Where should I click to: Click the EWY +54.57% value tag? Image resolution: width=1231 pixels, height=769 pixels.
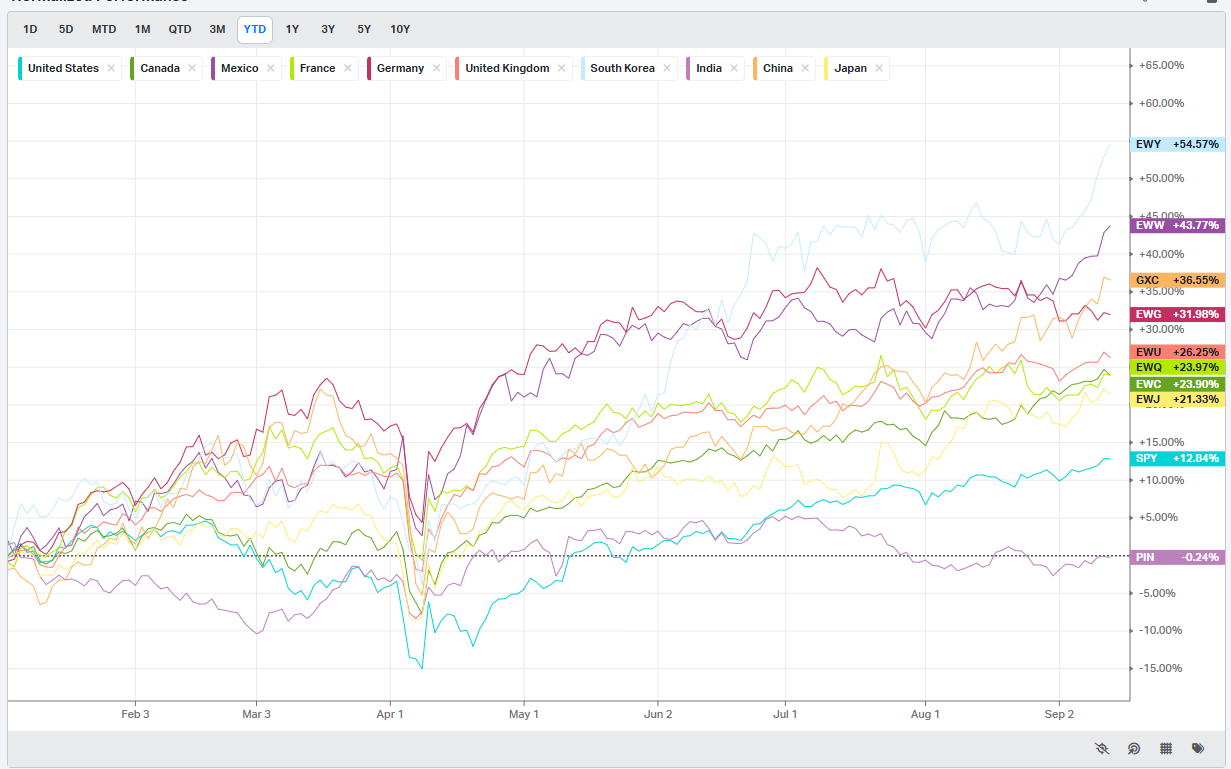click(1177, 144)
